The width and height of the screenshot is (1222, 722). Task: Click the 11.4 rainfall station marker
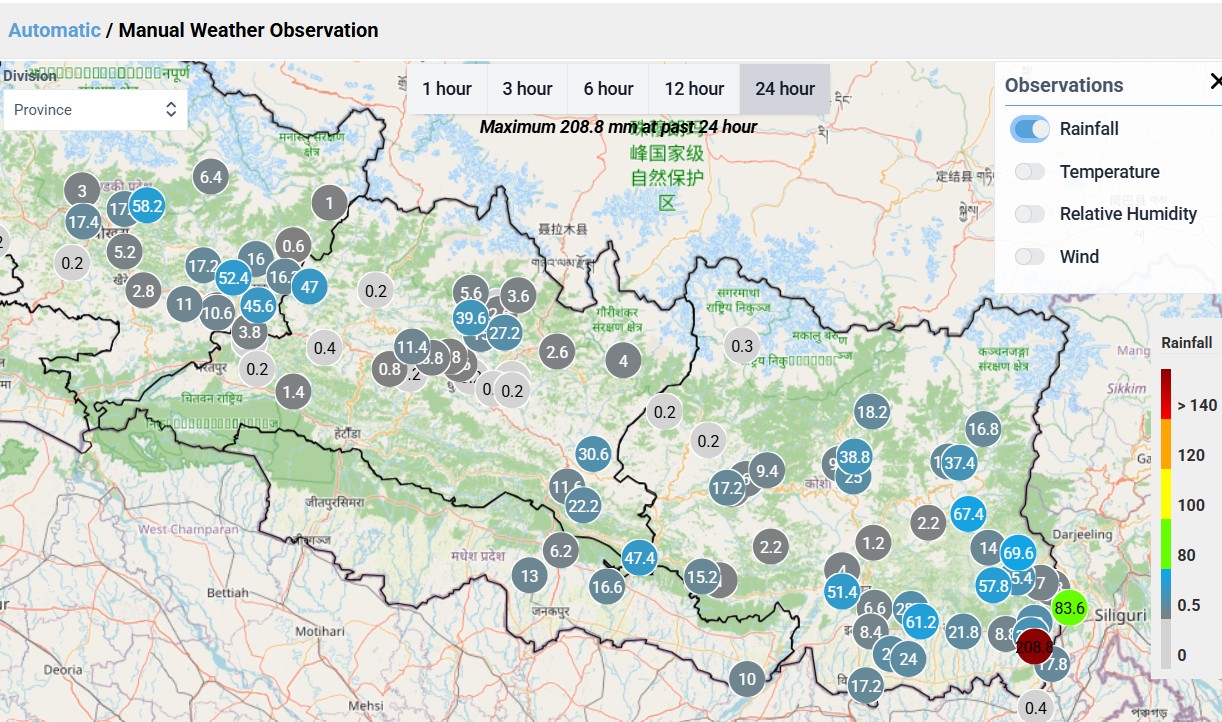click(x=412, y=347)
